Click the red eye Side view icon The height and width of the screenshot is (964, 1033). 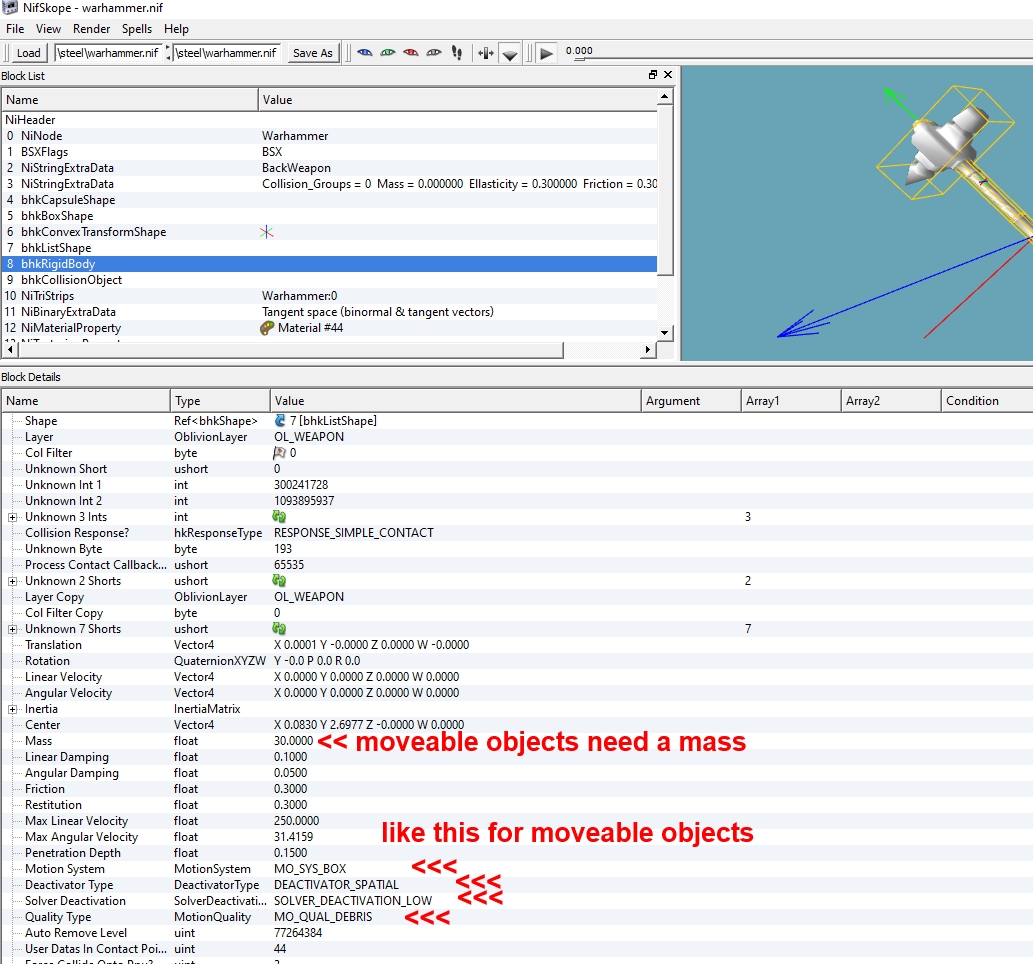tap(410, 53)
